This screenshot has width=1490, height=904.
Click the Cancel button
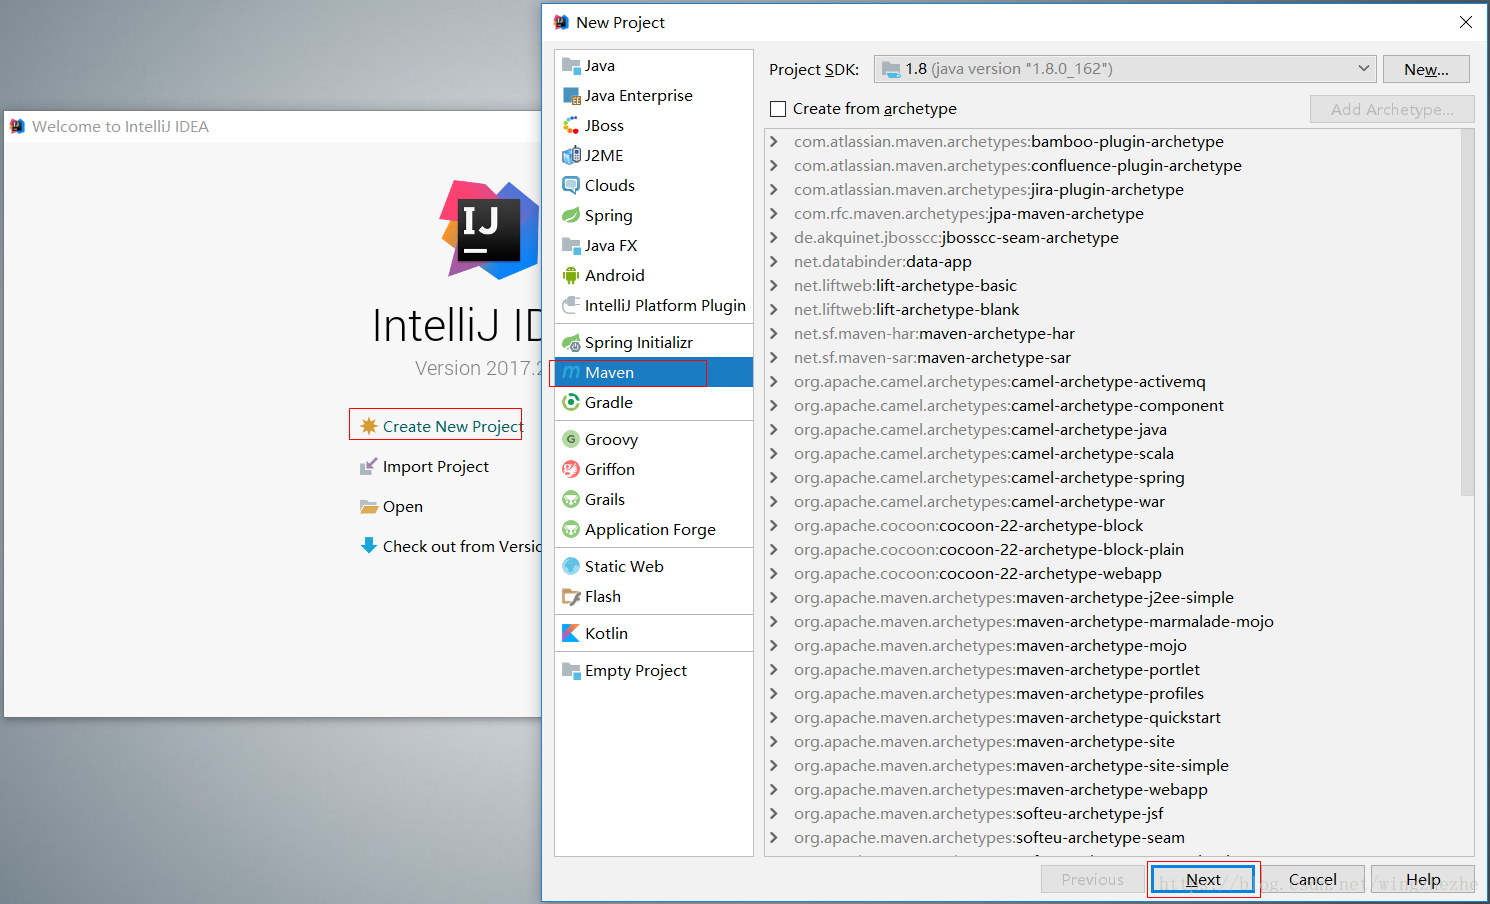1312,880
